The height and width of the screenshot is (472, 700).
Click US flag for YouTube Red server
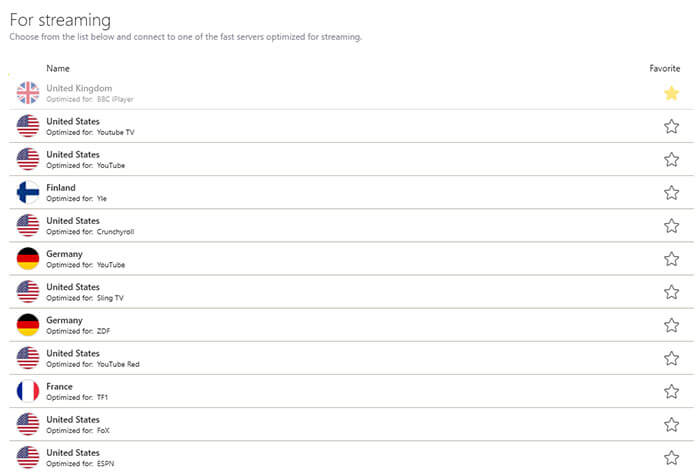coord(28,358)
